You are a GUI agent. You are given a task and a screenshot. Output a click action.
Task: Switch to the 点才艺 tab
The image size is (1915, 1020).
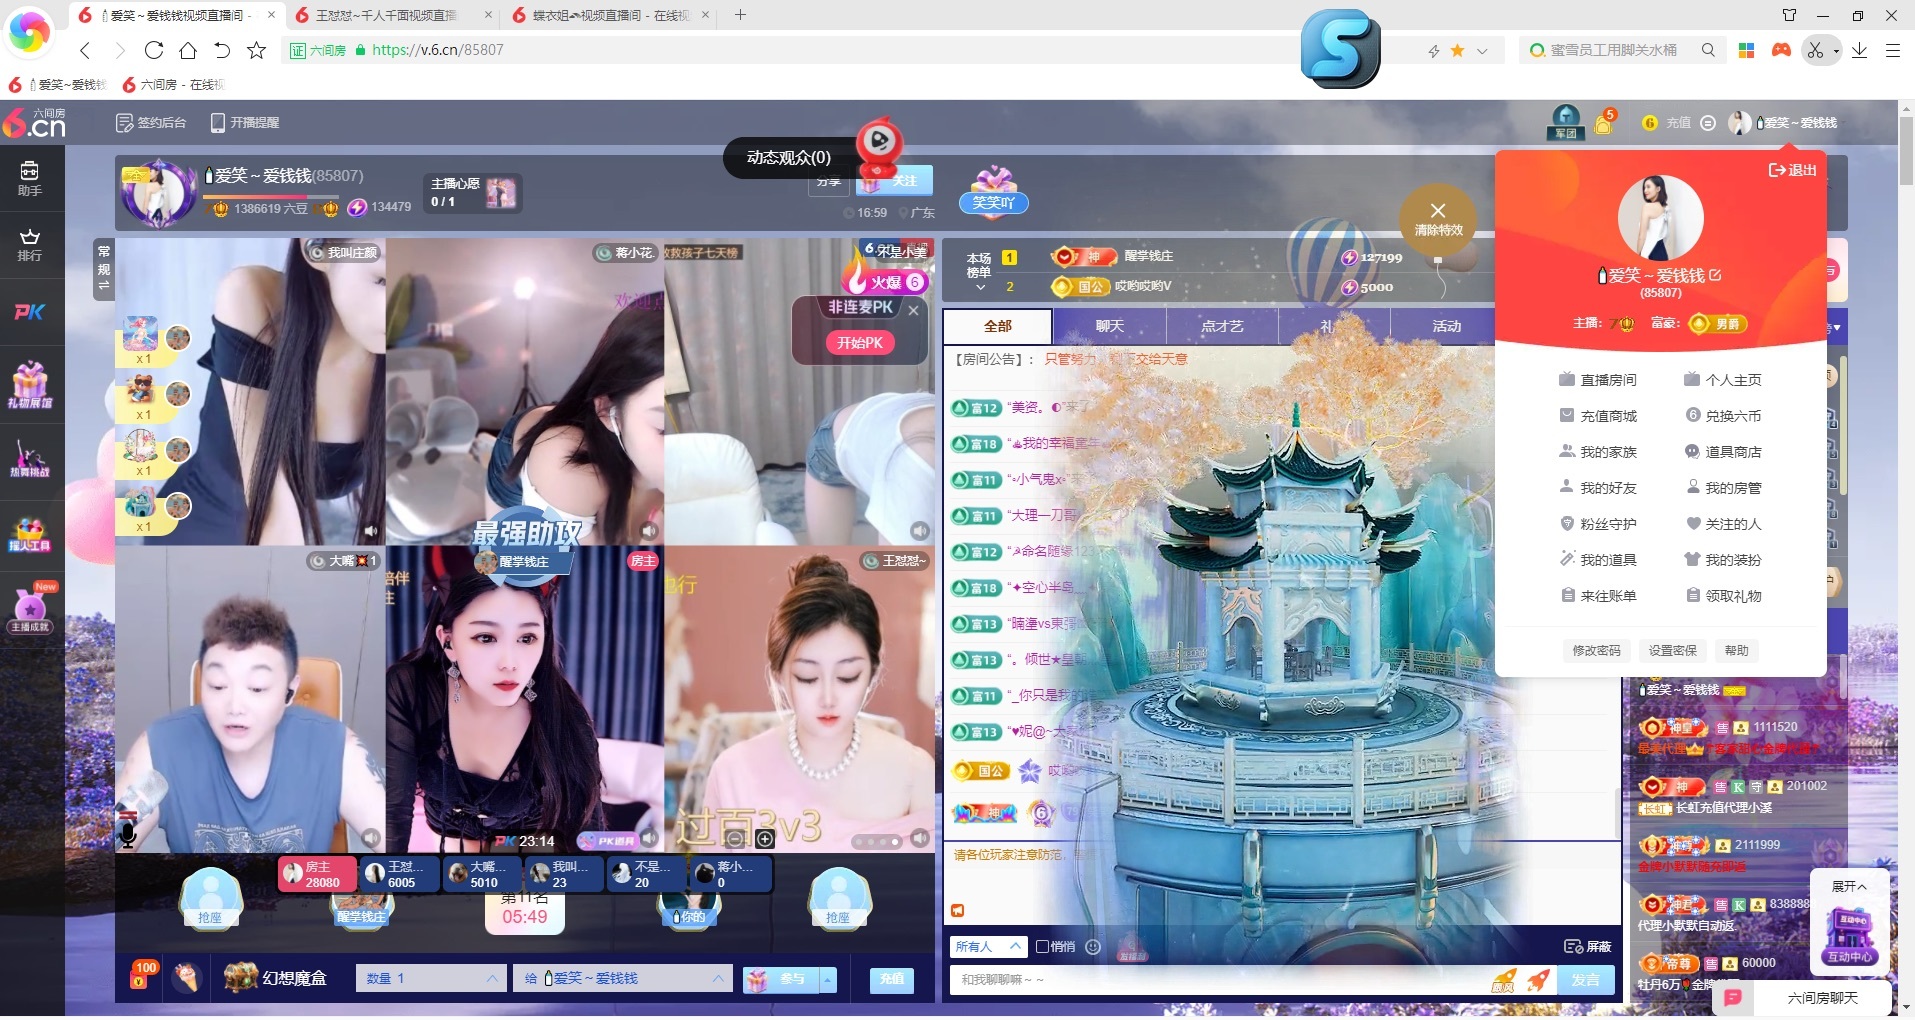tap(1222, 326)
